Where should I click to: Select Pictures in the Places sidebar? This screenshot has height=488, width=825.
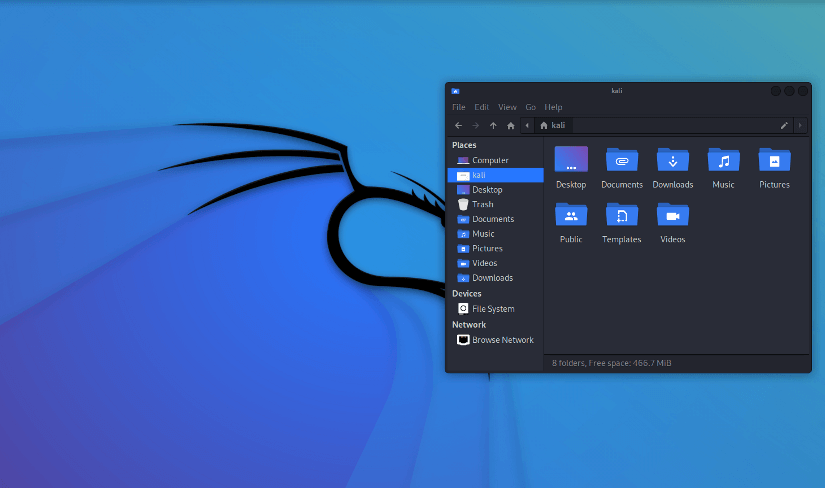(495, 248)
